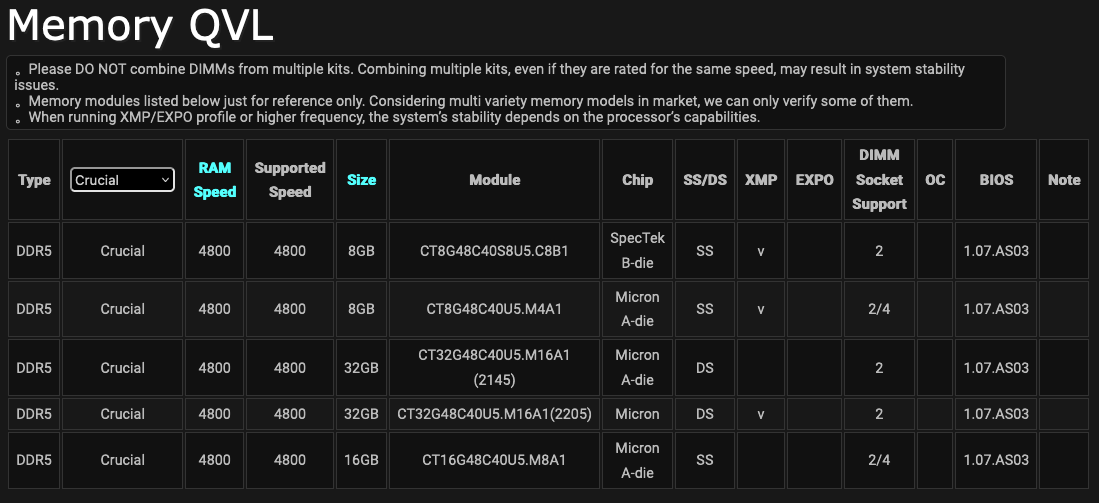The width and height of the screenshot is (1099, 503).
Task: Click XMP v mark in CT8G48C40U5.M4A1 row
Action: pyautogui.click(x=760, y=309)
